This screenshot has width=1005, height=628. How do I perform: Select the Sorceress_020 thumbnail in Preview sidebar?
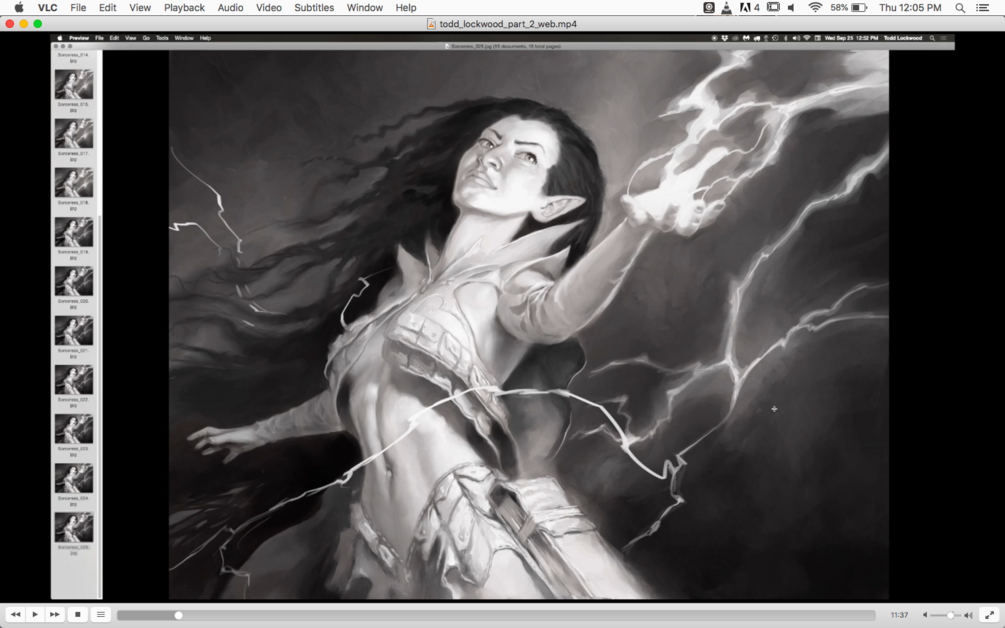74,281
